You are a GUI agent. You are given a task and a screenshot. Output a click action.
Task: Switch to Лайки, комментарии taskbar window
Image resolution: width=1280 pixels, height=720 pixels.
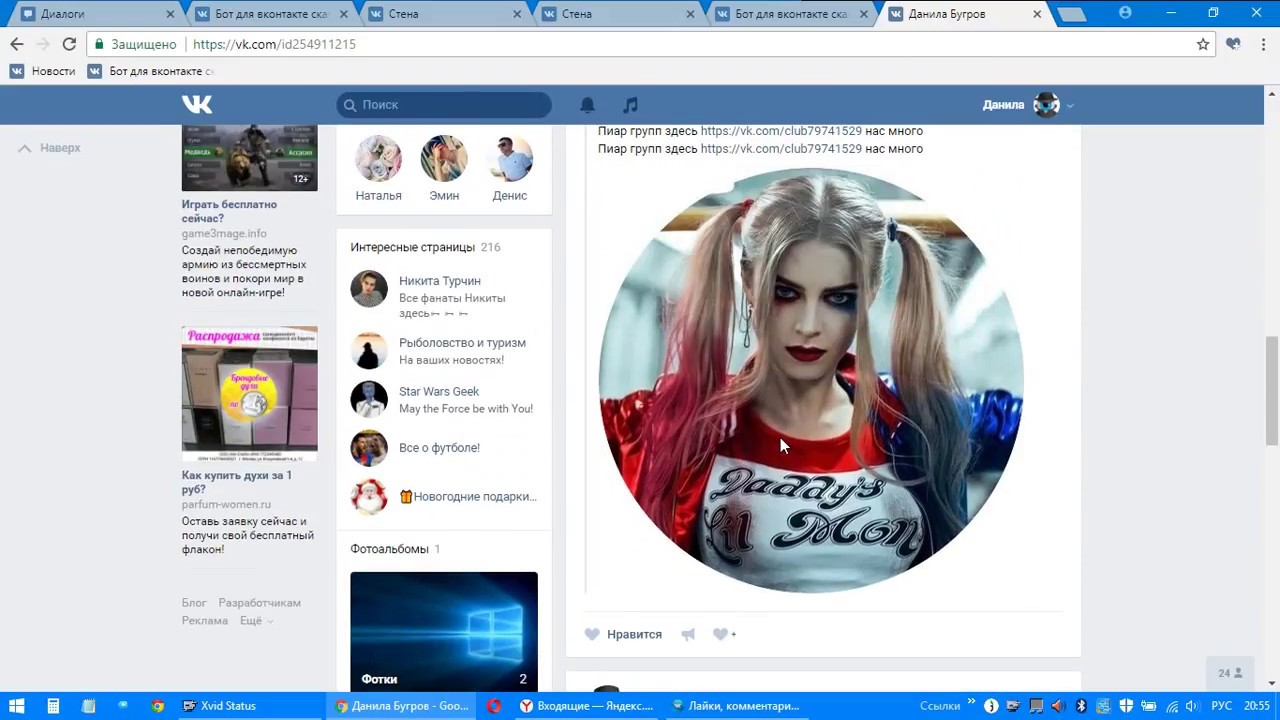[736, 706]
